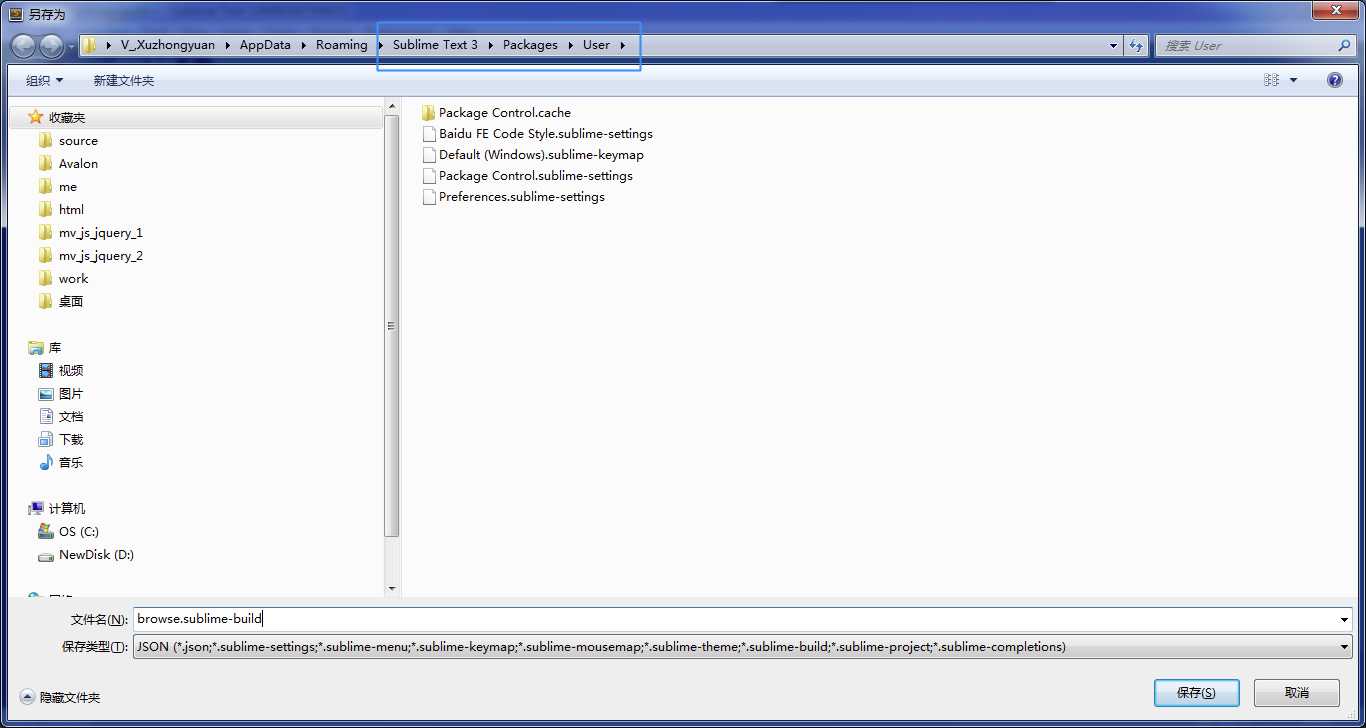Expand the arrow after User breadcrumb
1366x728 pixels.
[622, 45]
